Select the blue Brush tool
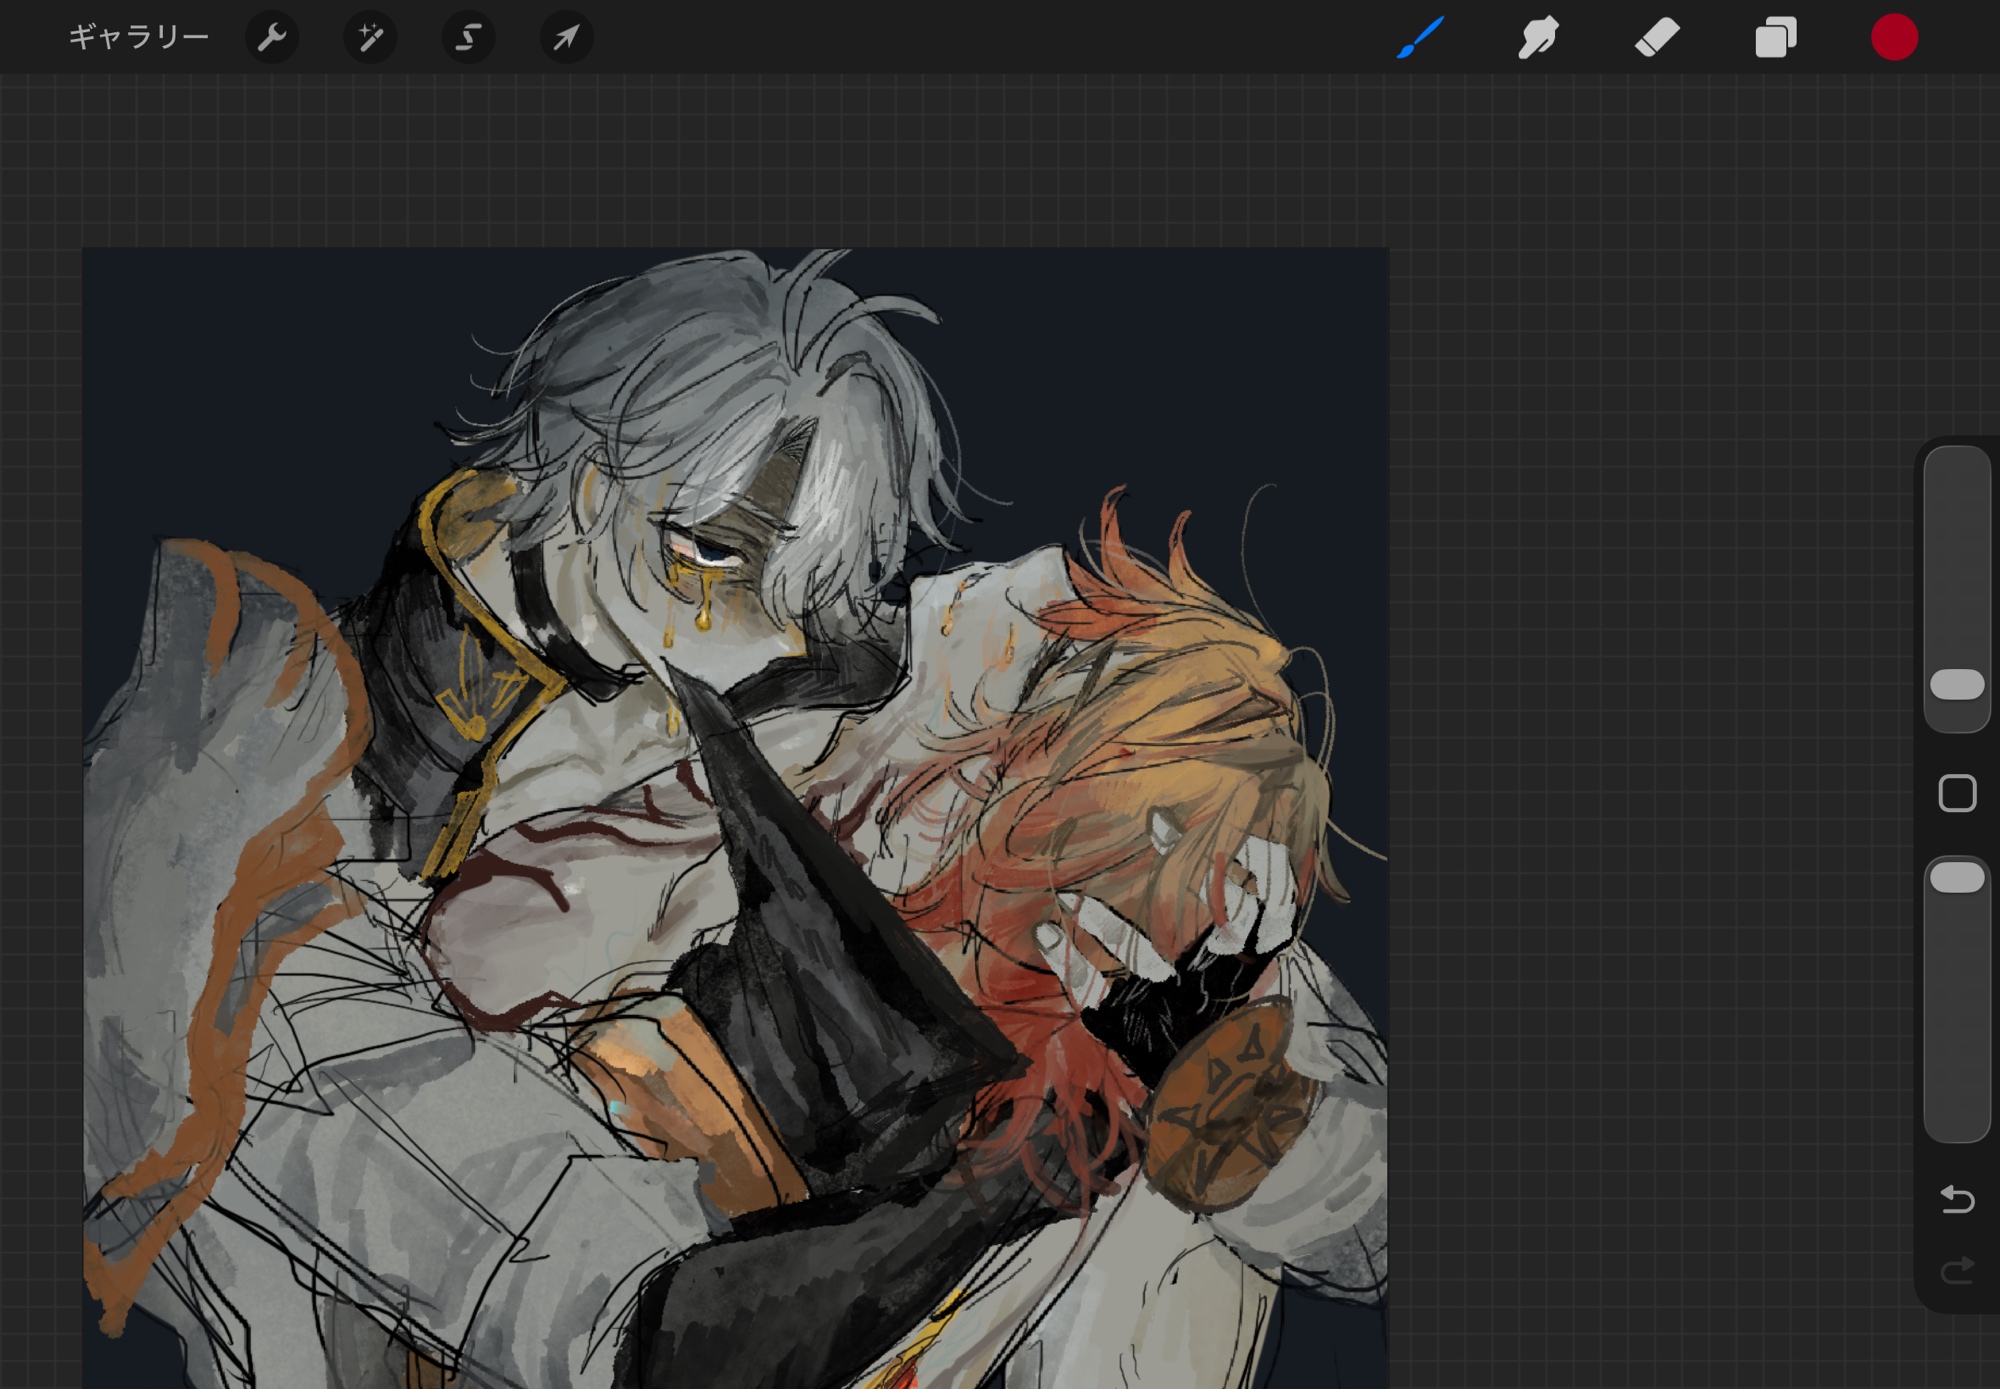 click(x=1420, y=38)
